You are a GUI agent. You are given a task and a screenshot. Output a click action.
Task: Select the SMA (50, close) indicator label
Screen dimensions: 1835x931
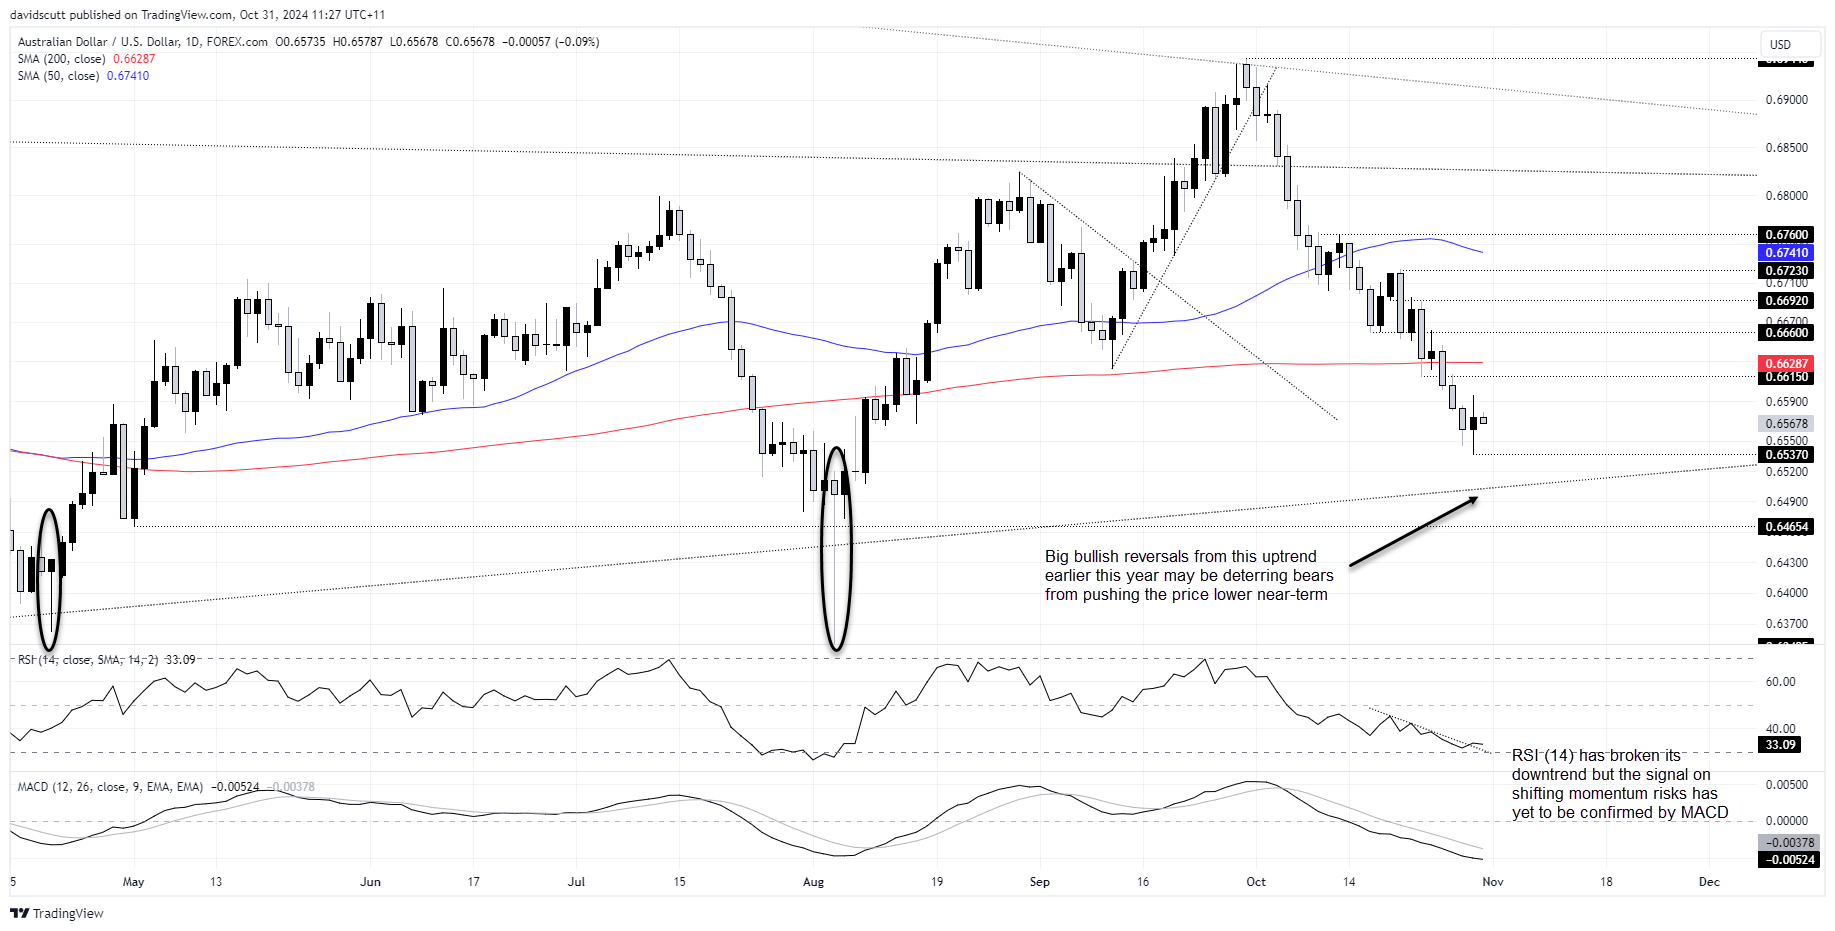click(x=58, y=76)
